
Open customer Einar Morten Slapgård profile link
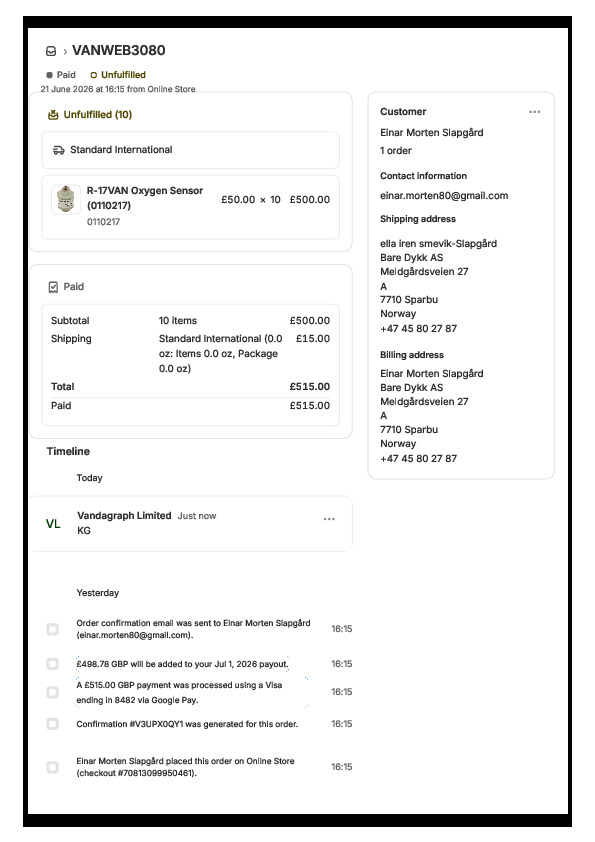point(432,132)
